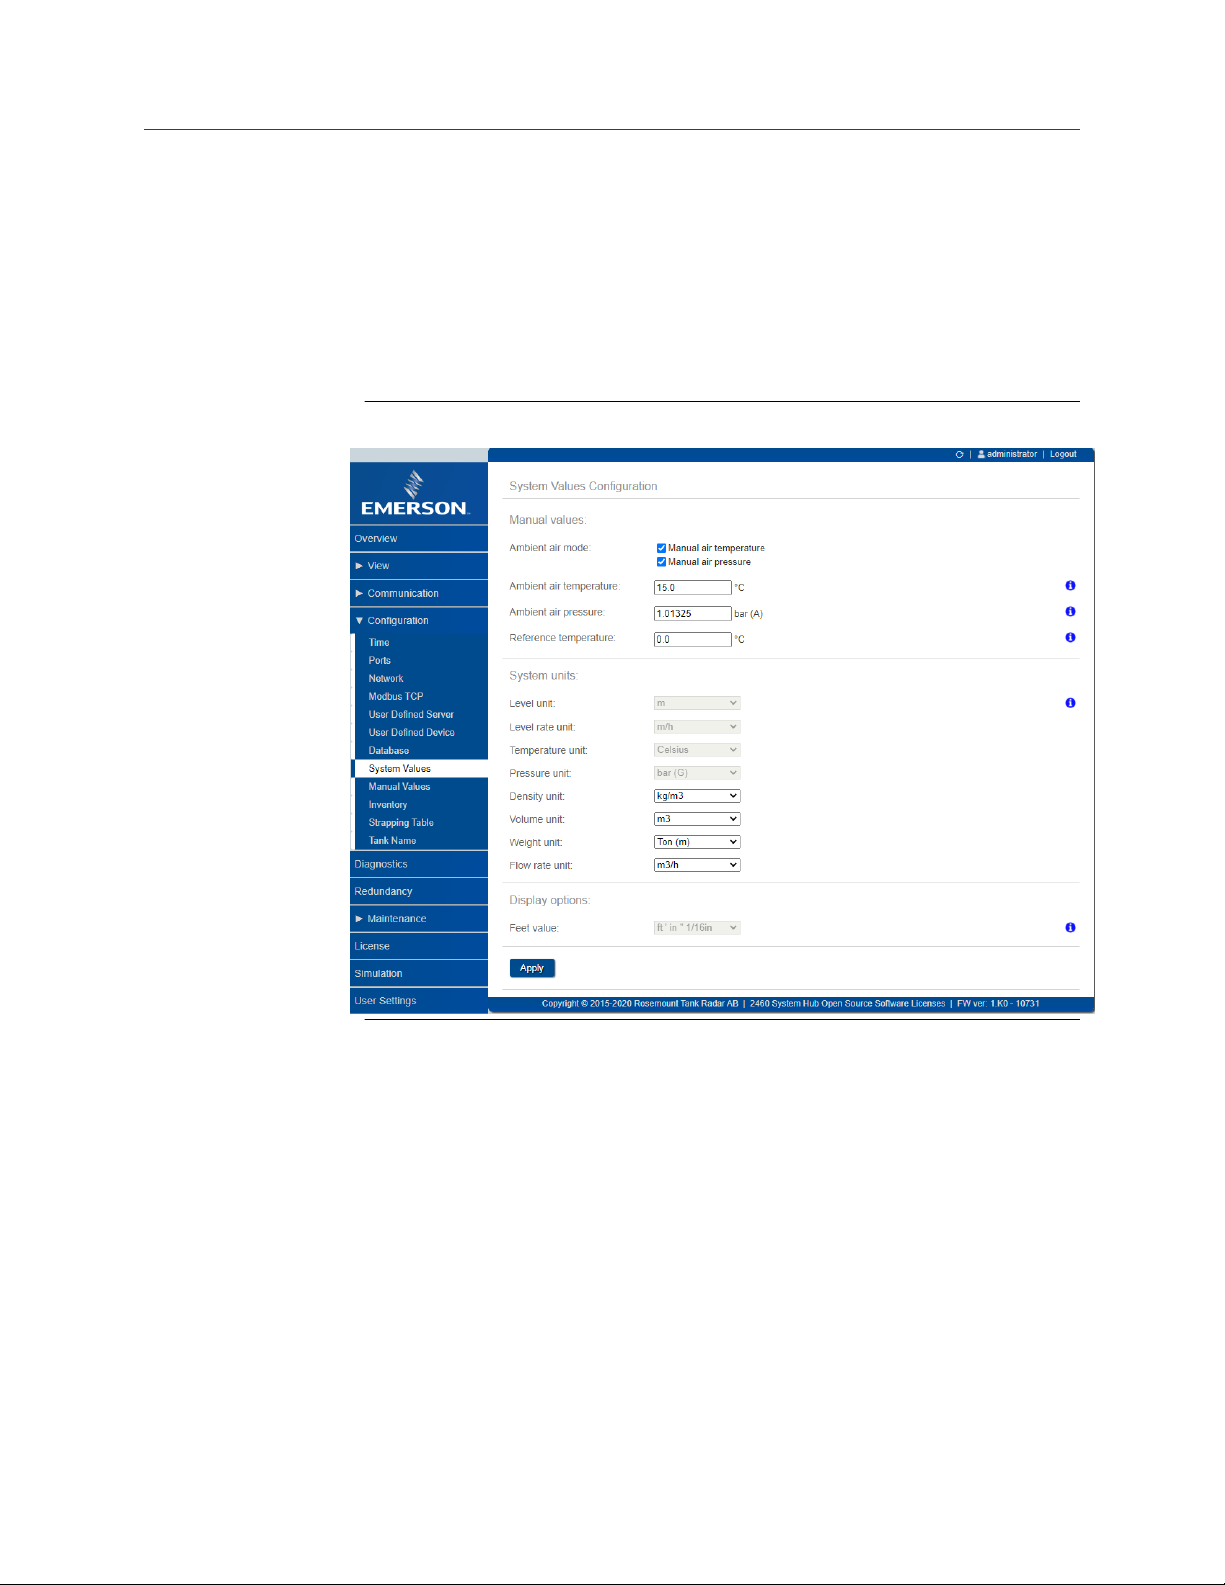Expand the Communication menu section
This screenshot has width=1225, height=1585.
419,593
